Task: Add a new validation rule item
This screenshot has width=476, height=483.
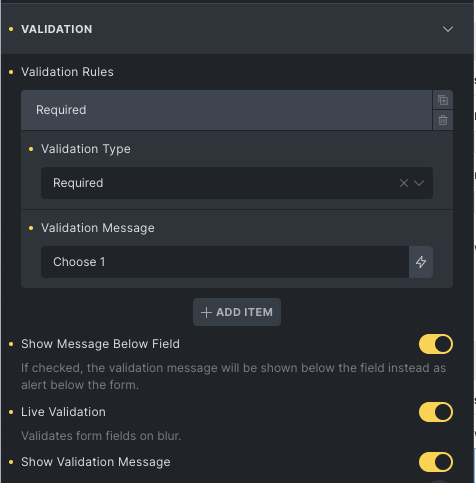Action: pyautogui.click(x=237, y=312)
